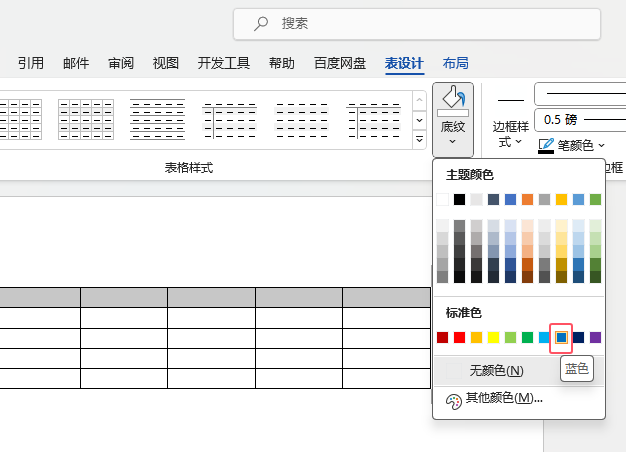This screenshot has width=626, height=452.
Task: Open the 视图 tab
Action: tap(165, 63)
